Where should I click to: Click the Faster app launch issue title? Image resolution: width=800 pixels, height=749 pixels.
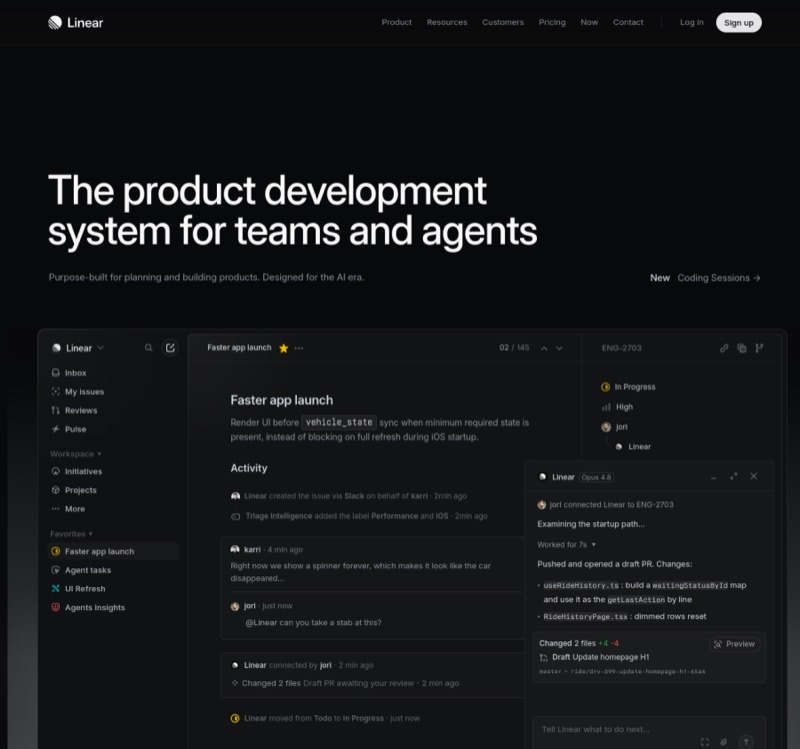282,400
